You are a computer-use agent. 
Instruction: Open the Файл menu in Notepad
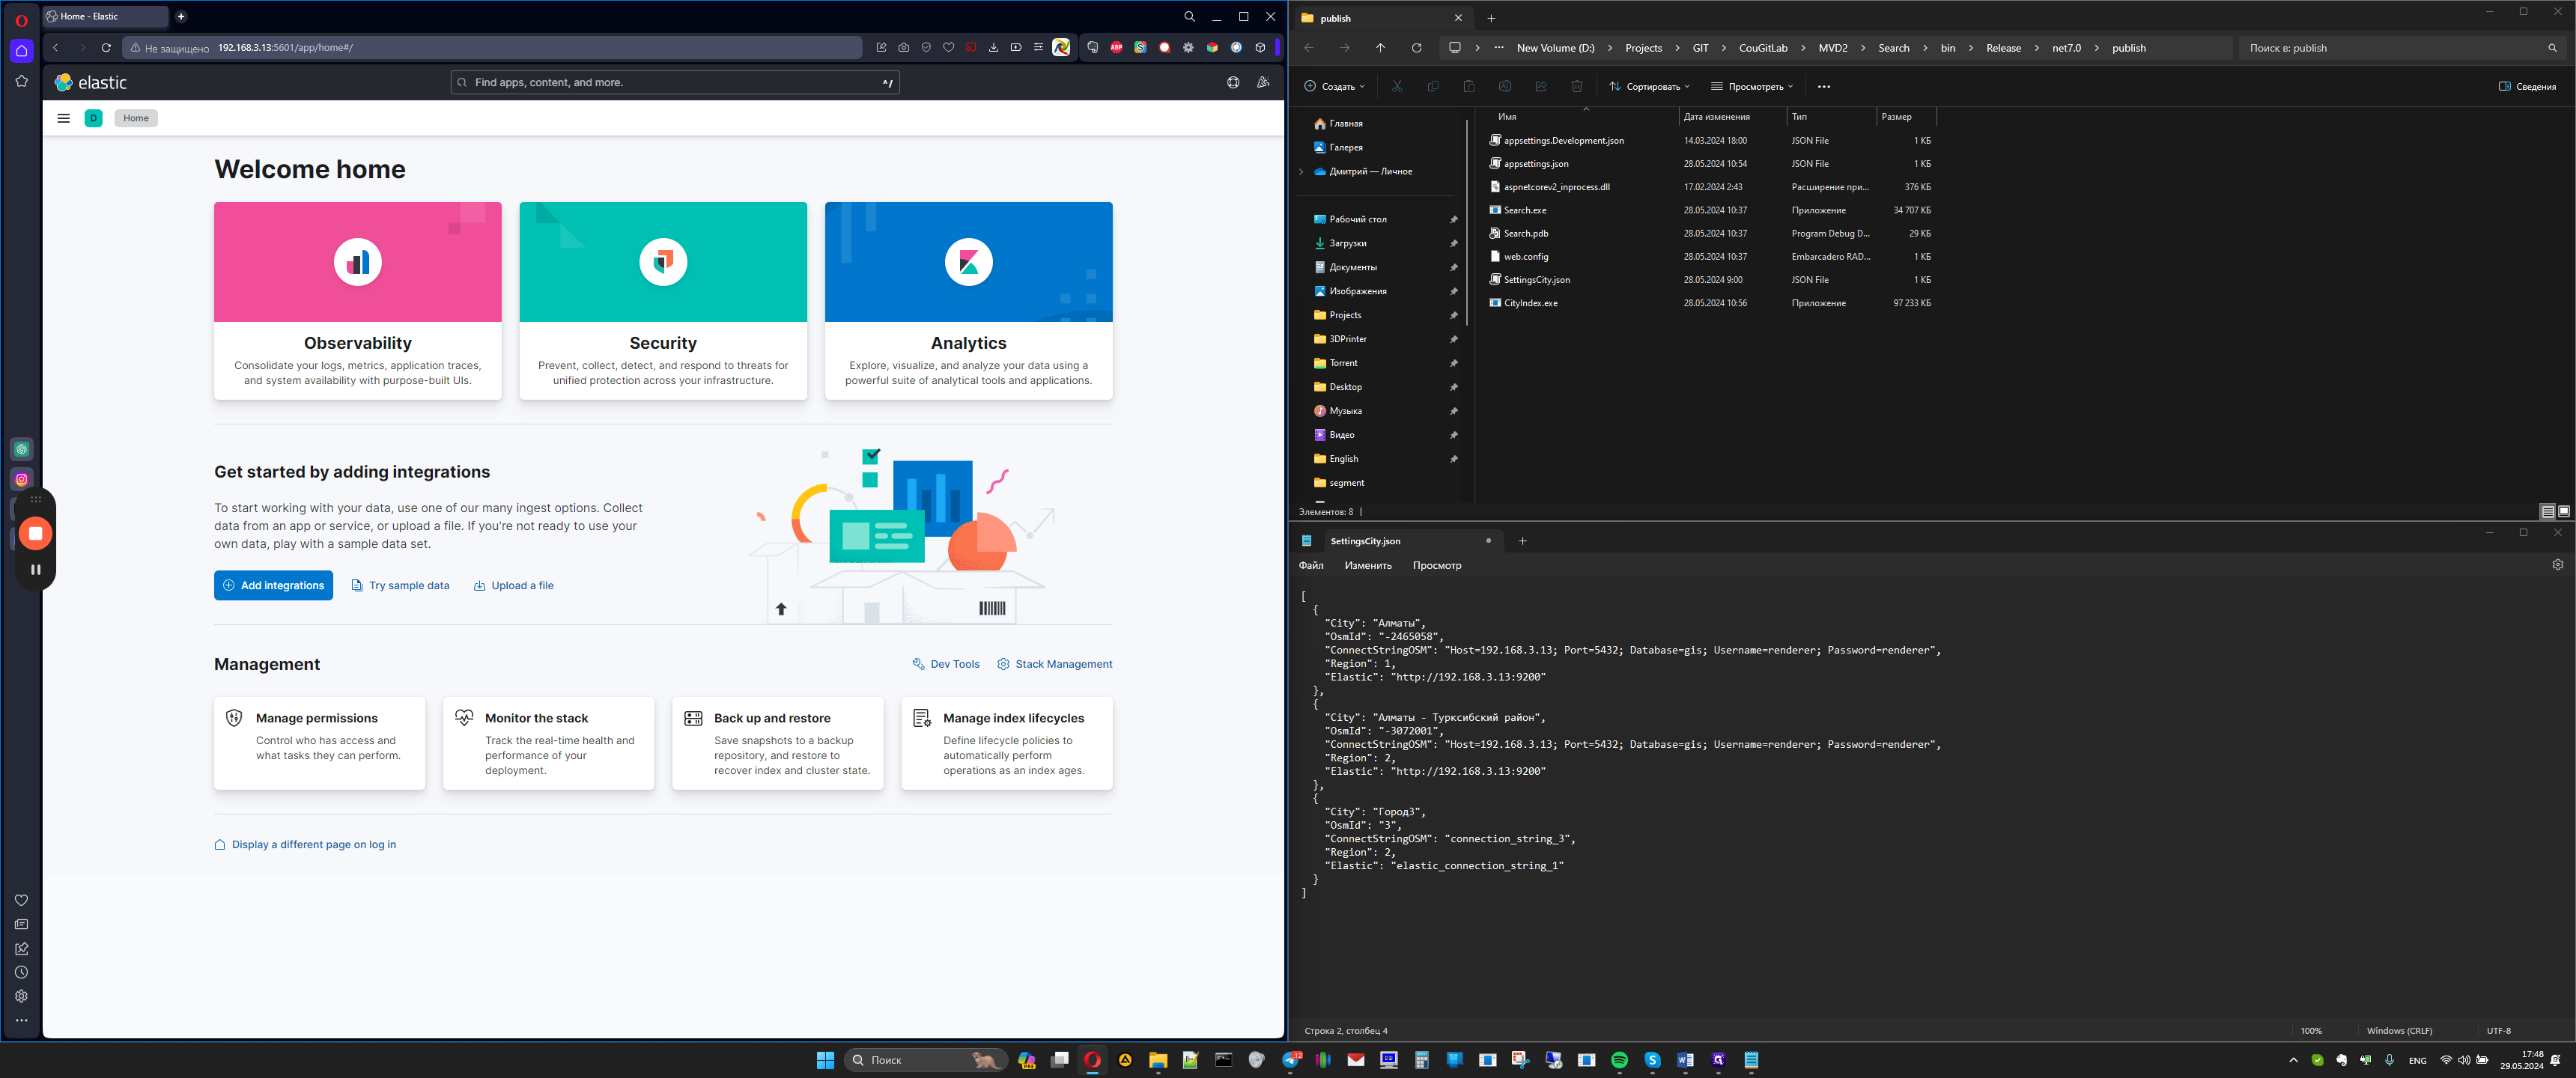point(1310,566)
